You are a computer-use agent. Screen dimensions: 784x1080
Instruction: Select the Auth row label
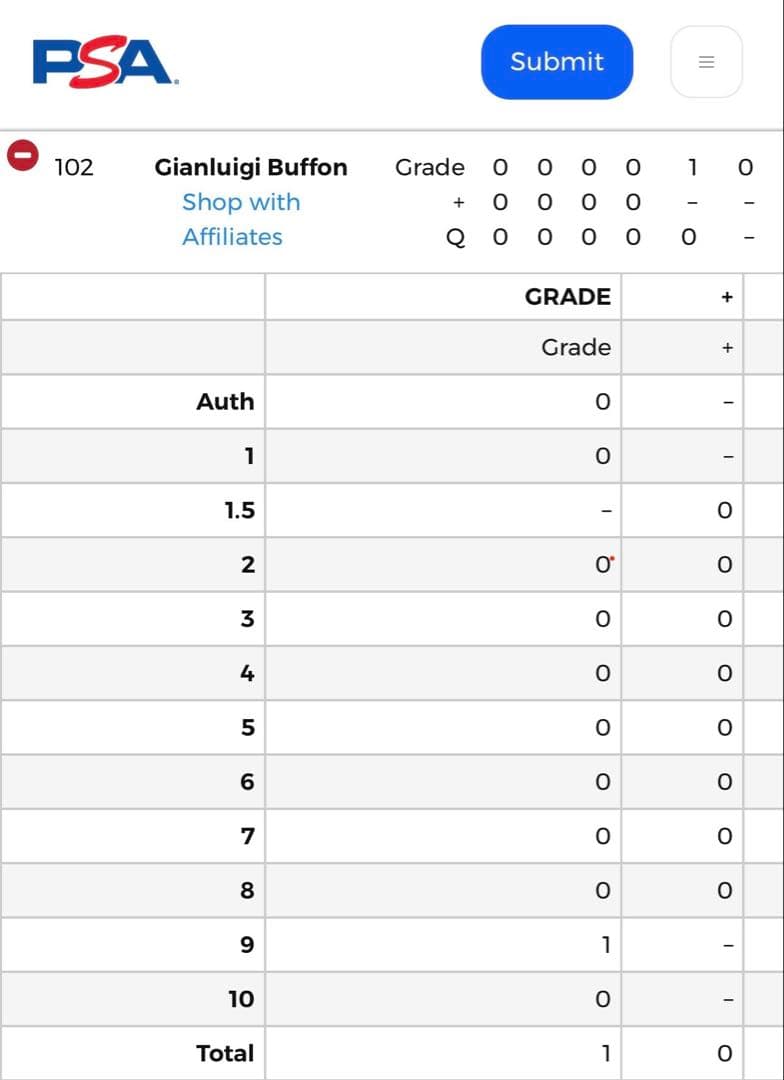(225, 402)
